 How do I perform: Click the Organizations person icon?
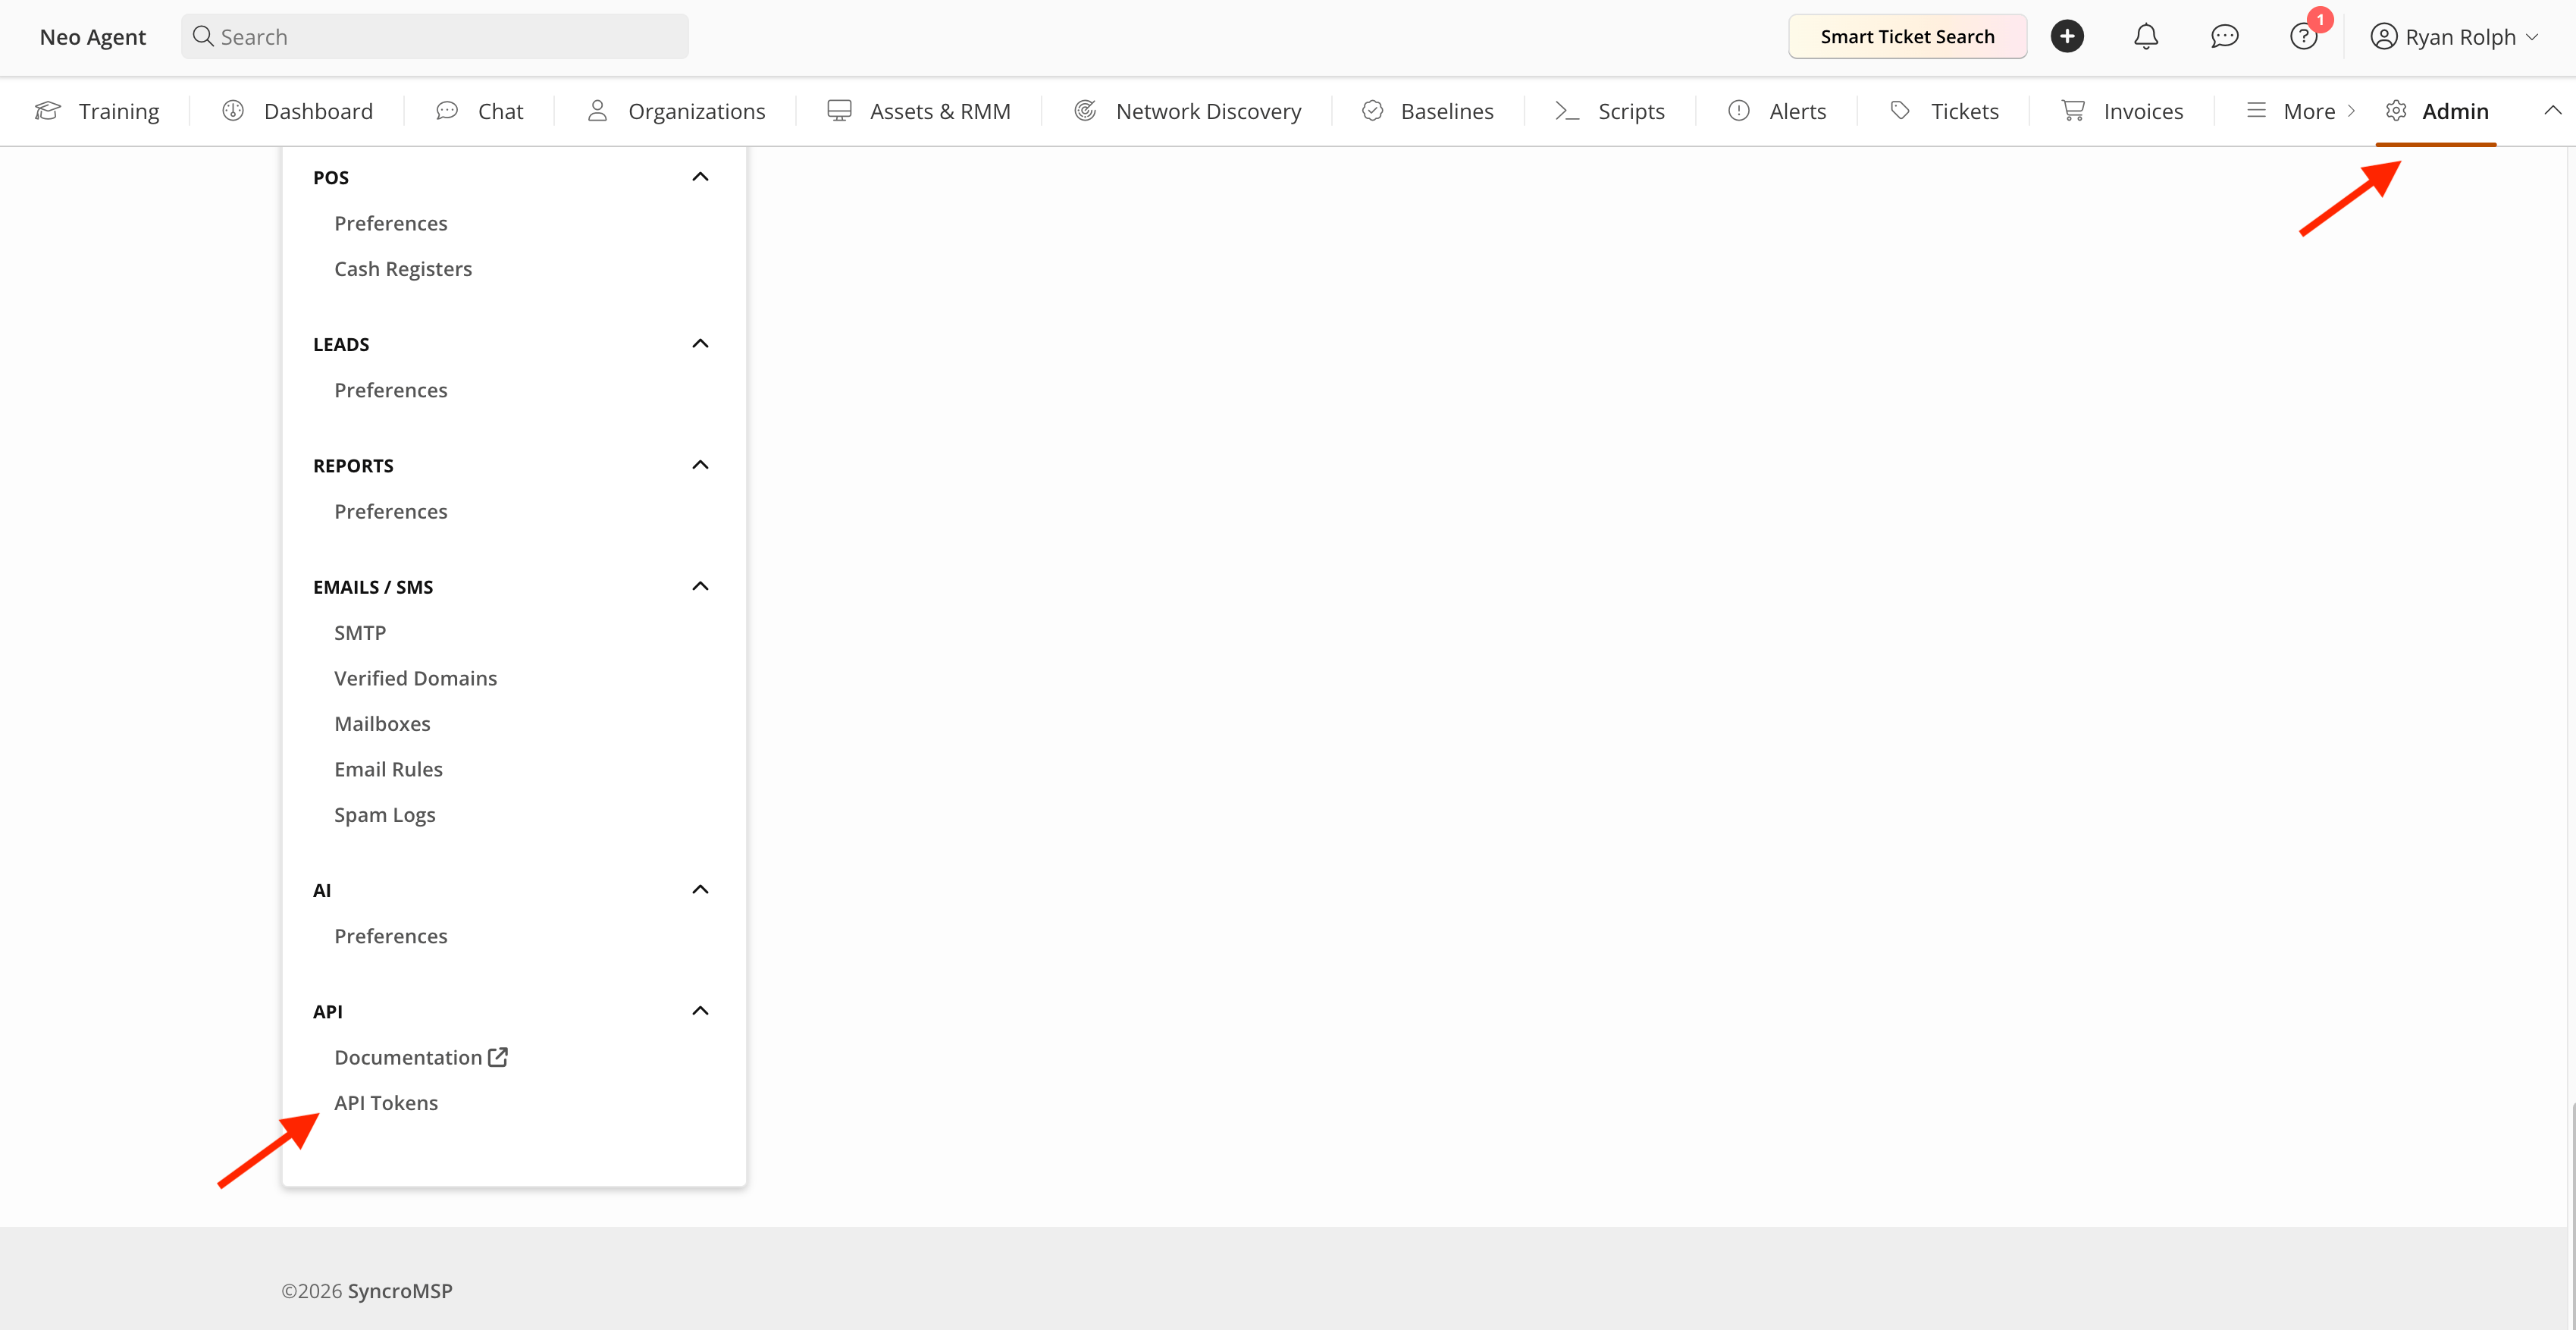tap(597, 111)
